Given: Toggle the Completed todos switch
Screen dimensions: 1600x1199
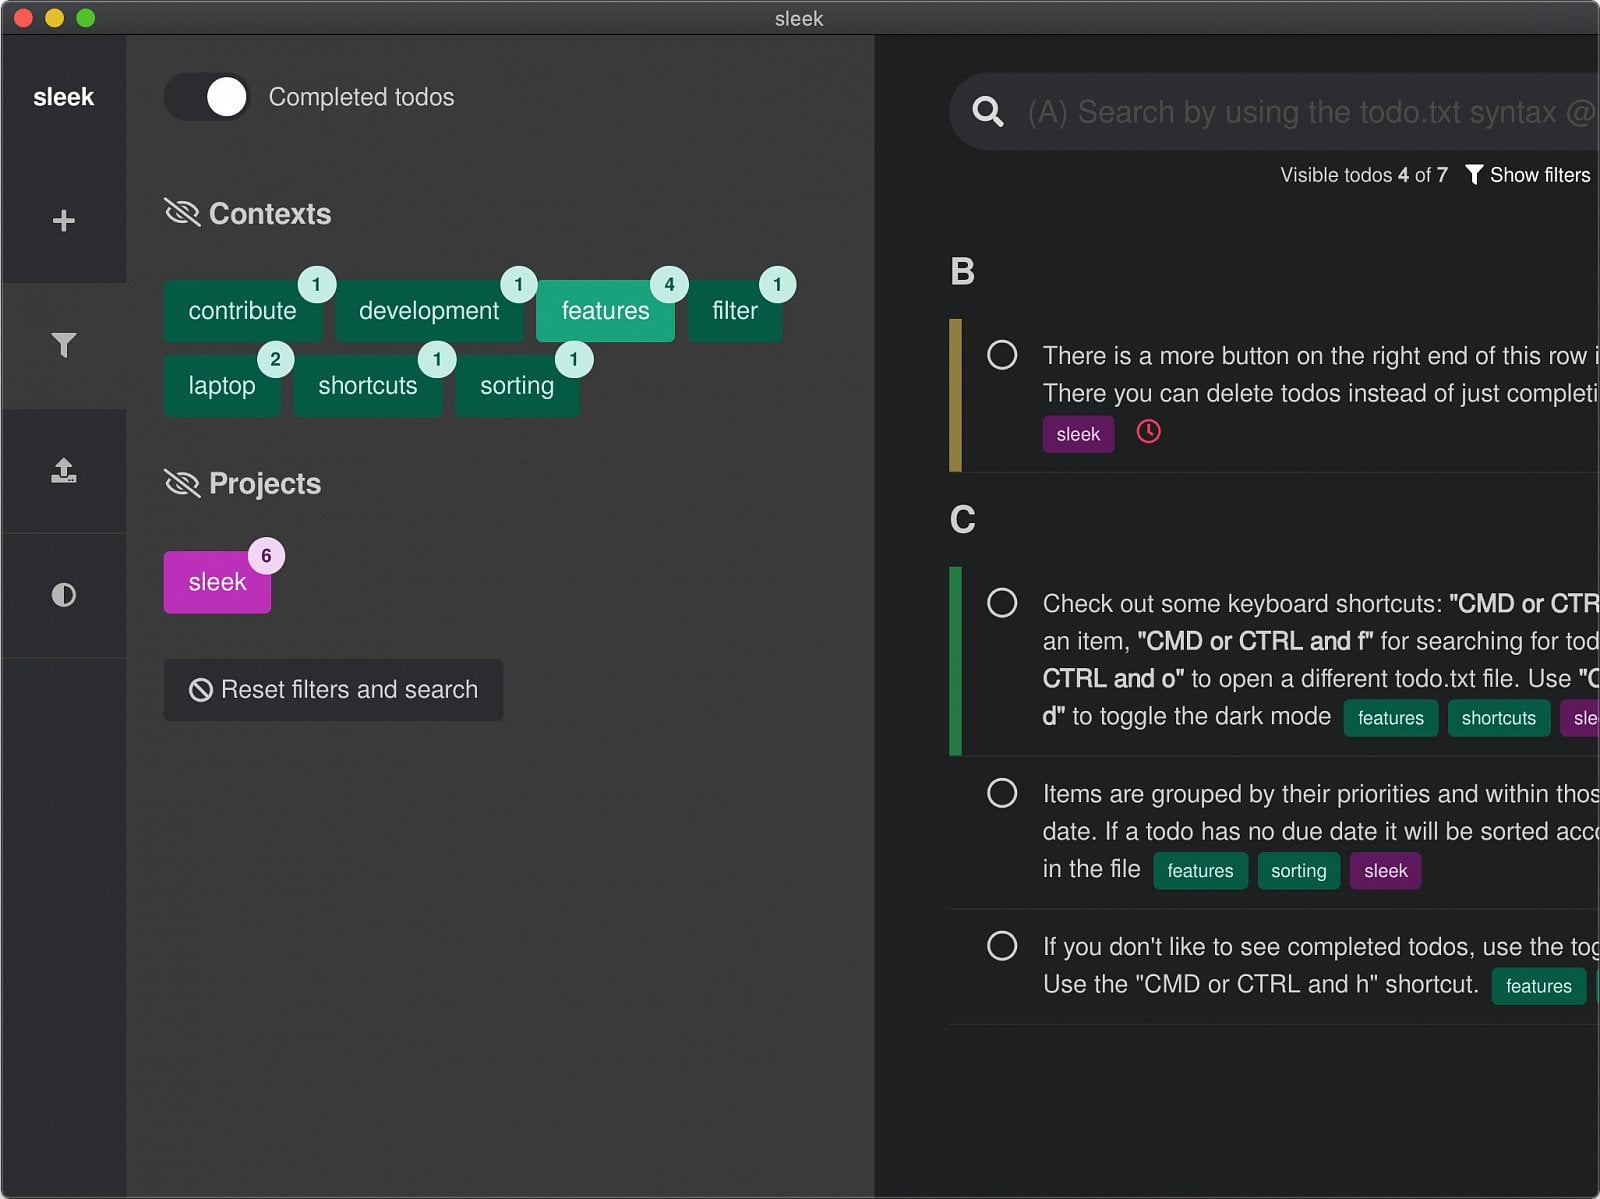Looking at the screenshot, I should [x=208, y=97].
